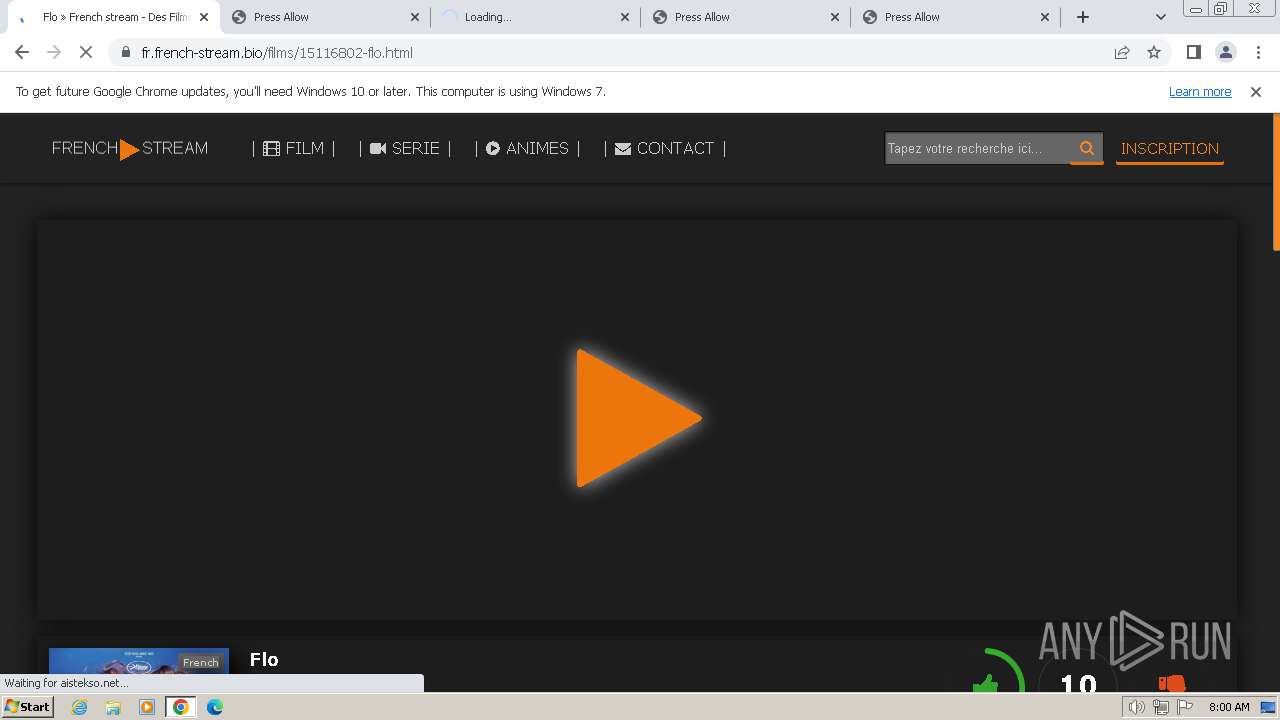The width and height of the screenshot is (1280, 720).
Task: Click the red thumbs down icon
Action: click(x=1171, y=684)
